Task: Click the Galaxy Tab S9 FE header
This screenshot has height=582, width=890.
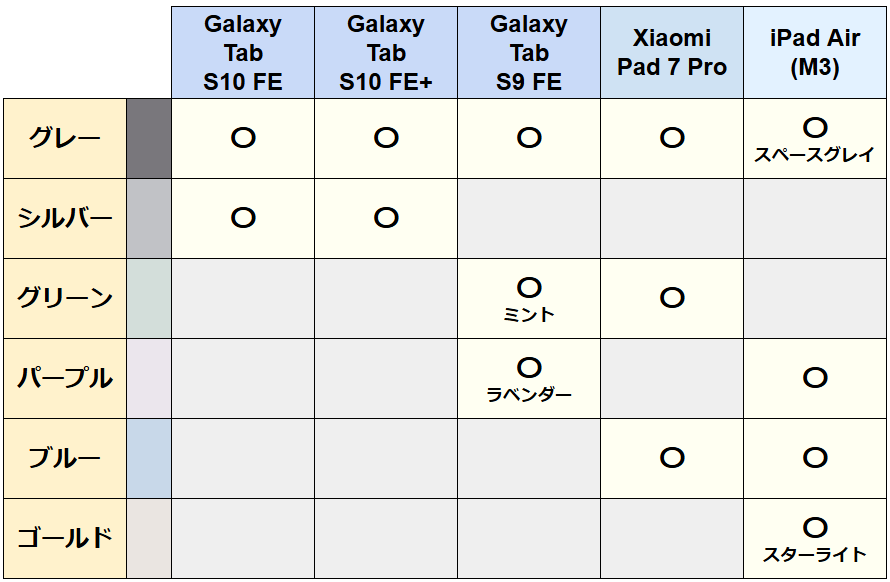Action: click(529, 53)
